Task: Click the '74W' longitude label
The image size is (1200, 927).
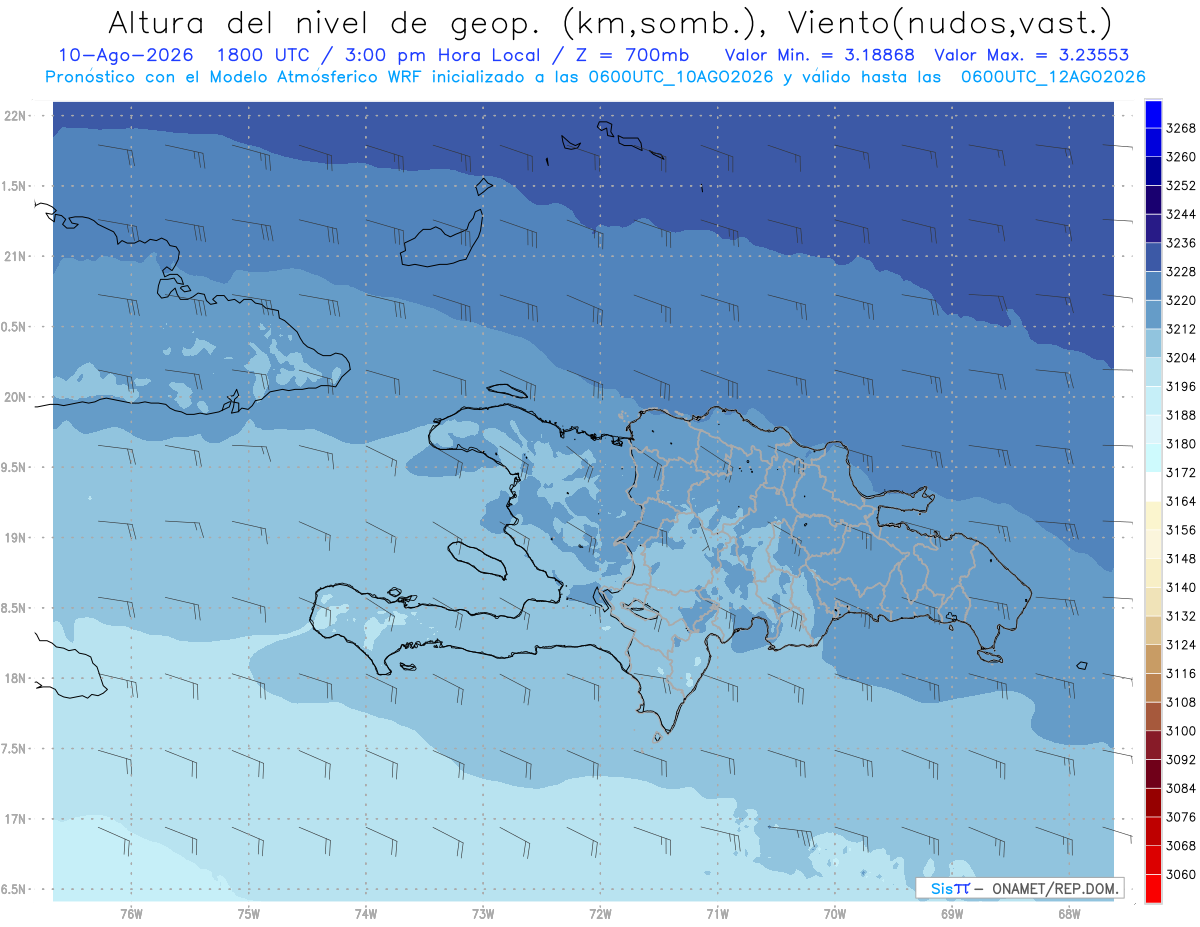Action: 366,914
